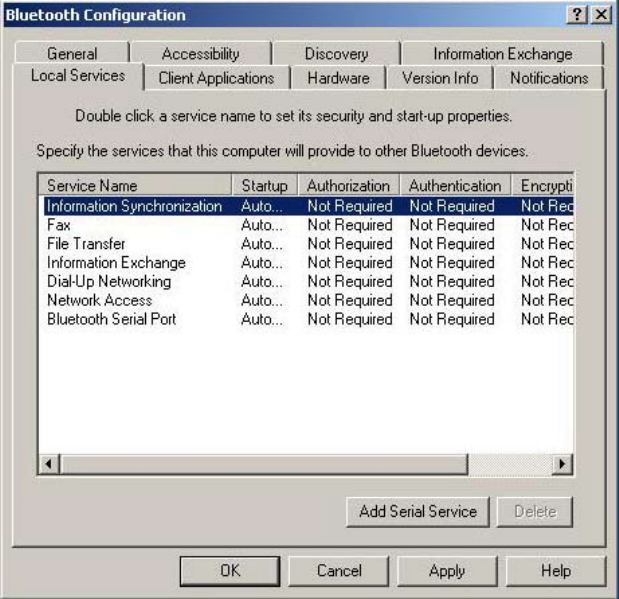Click Authorization value for File Transfer
The image size is (619, 599).
coord(350,244)
